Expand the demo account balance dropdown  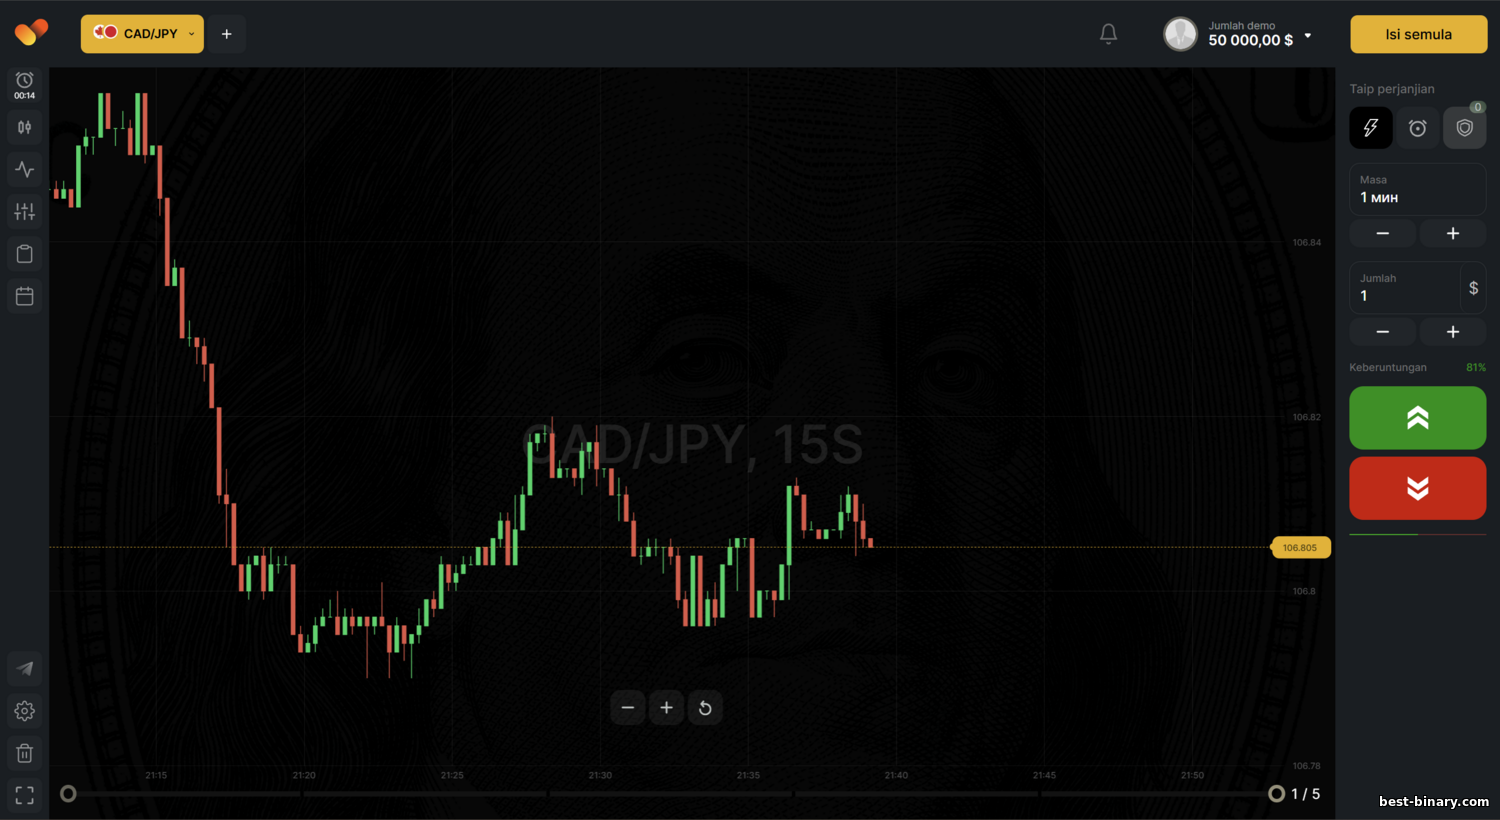click(1307, 36)
